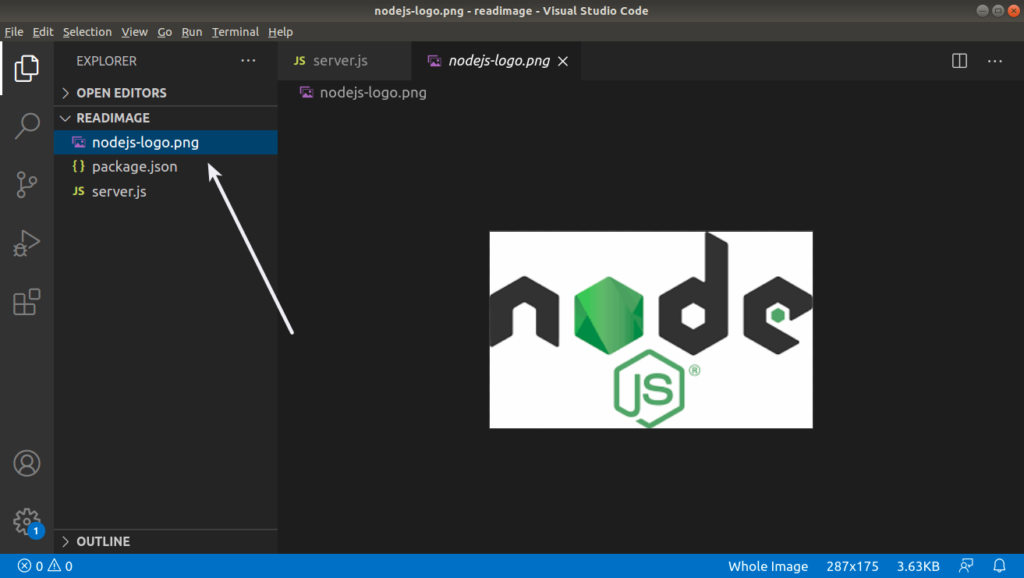The height and width of the screenshot is (578, 1024).
Task: Select package.json in the Explorer
Action: pos(135,166)
